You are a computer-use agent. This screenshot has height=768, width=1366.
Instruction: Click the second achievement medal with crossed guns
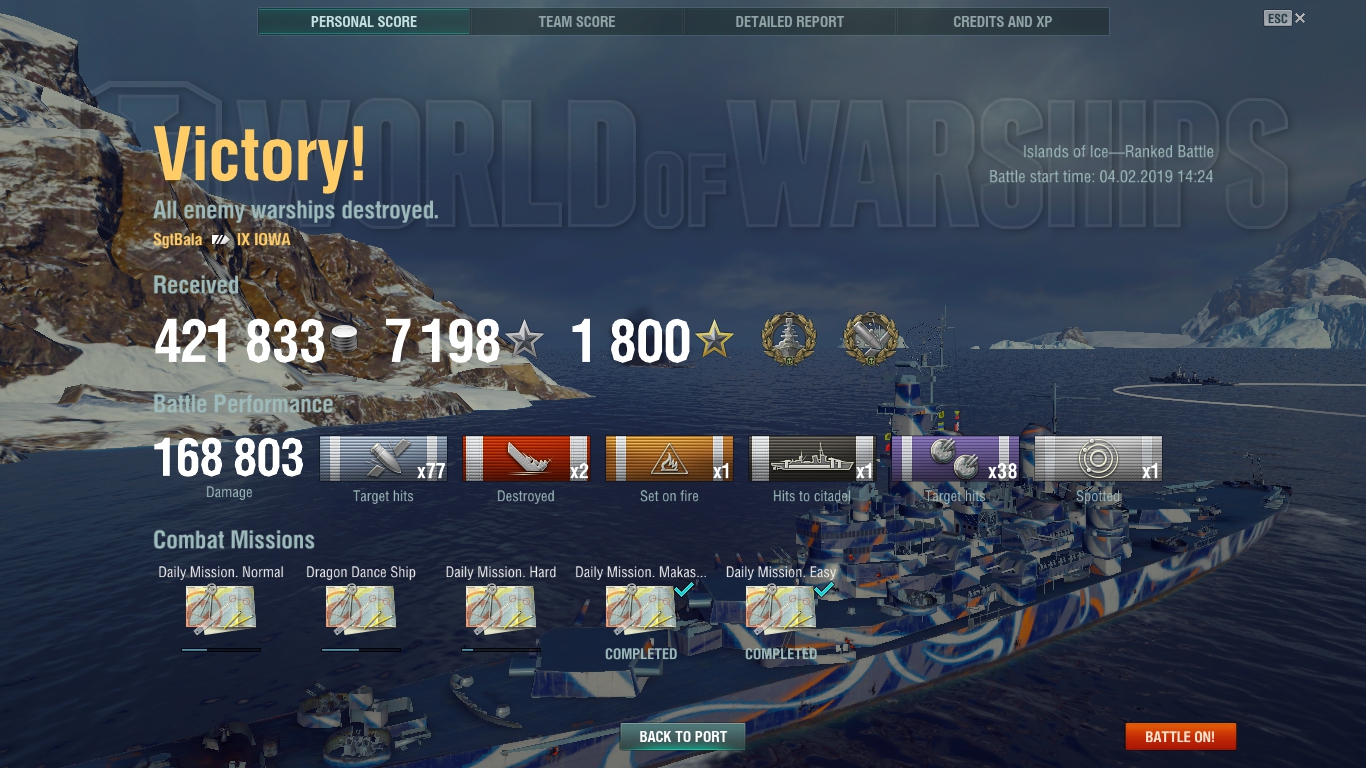click(871, 339)
